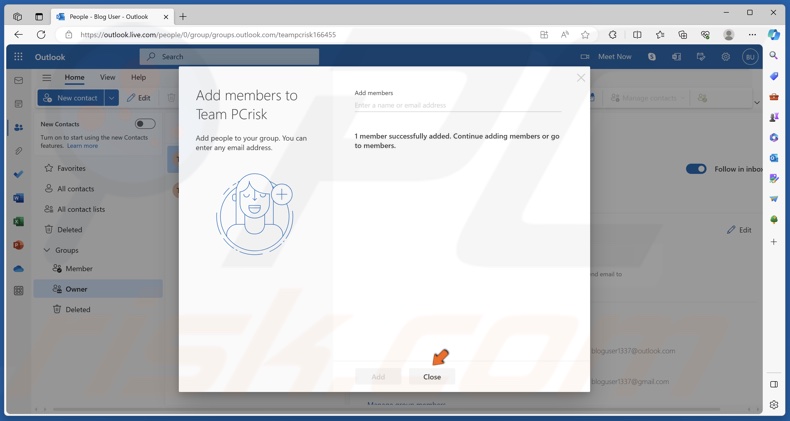Click the Add members input field
The image size is (790, 421).
tap(457, 105)
